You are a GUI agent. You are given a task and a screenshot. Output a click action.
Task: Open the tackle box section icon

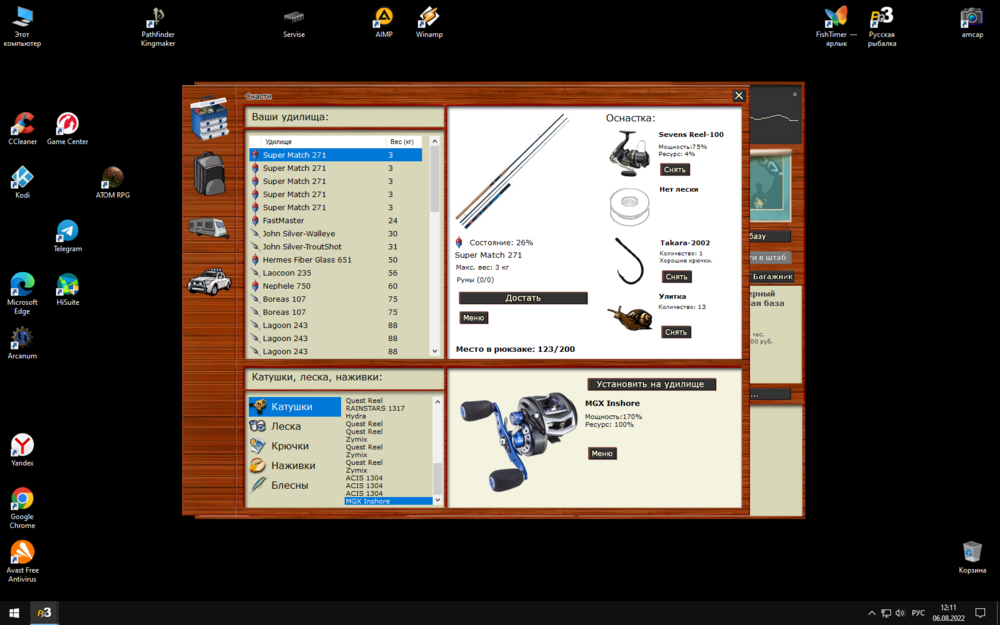coord(209,119)
